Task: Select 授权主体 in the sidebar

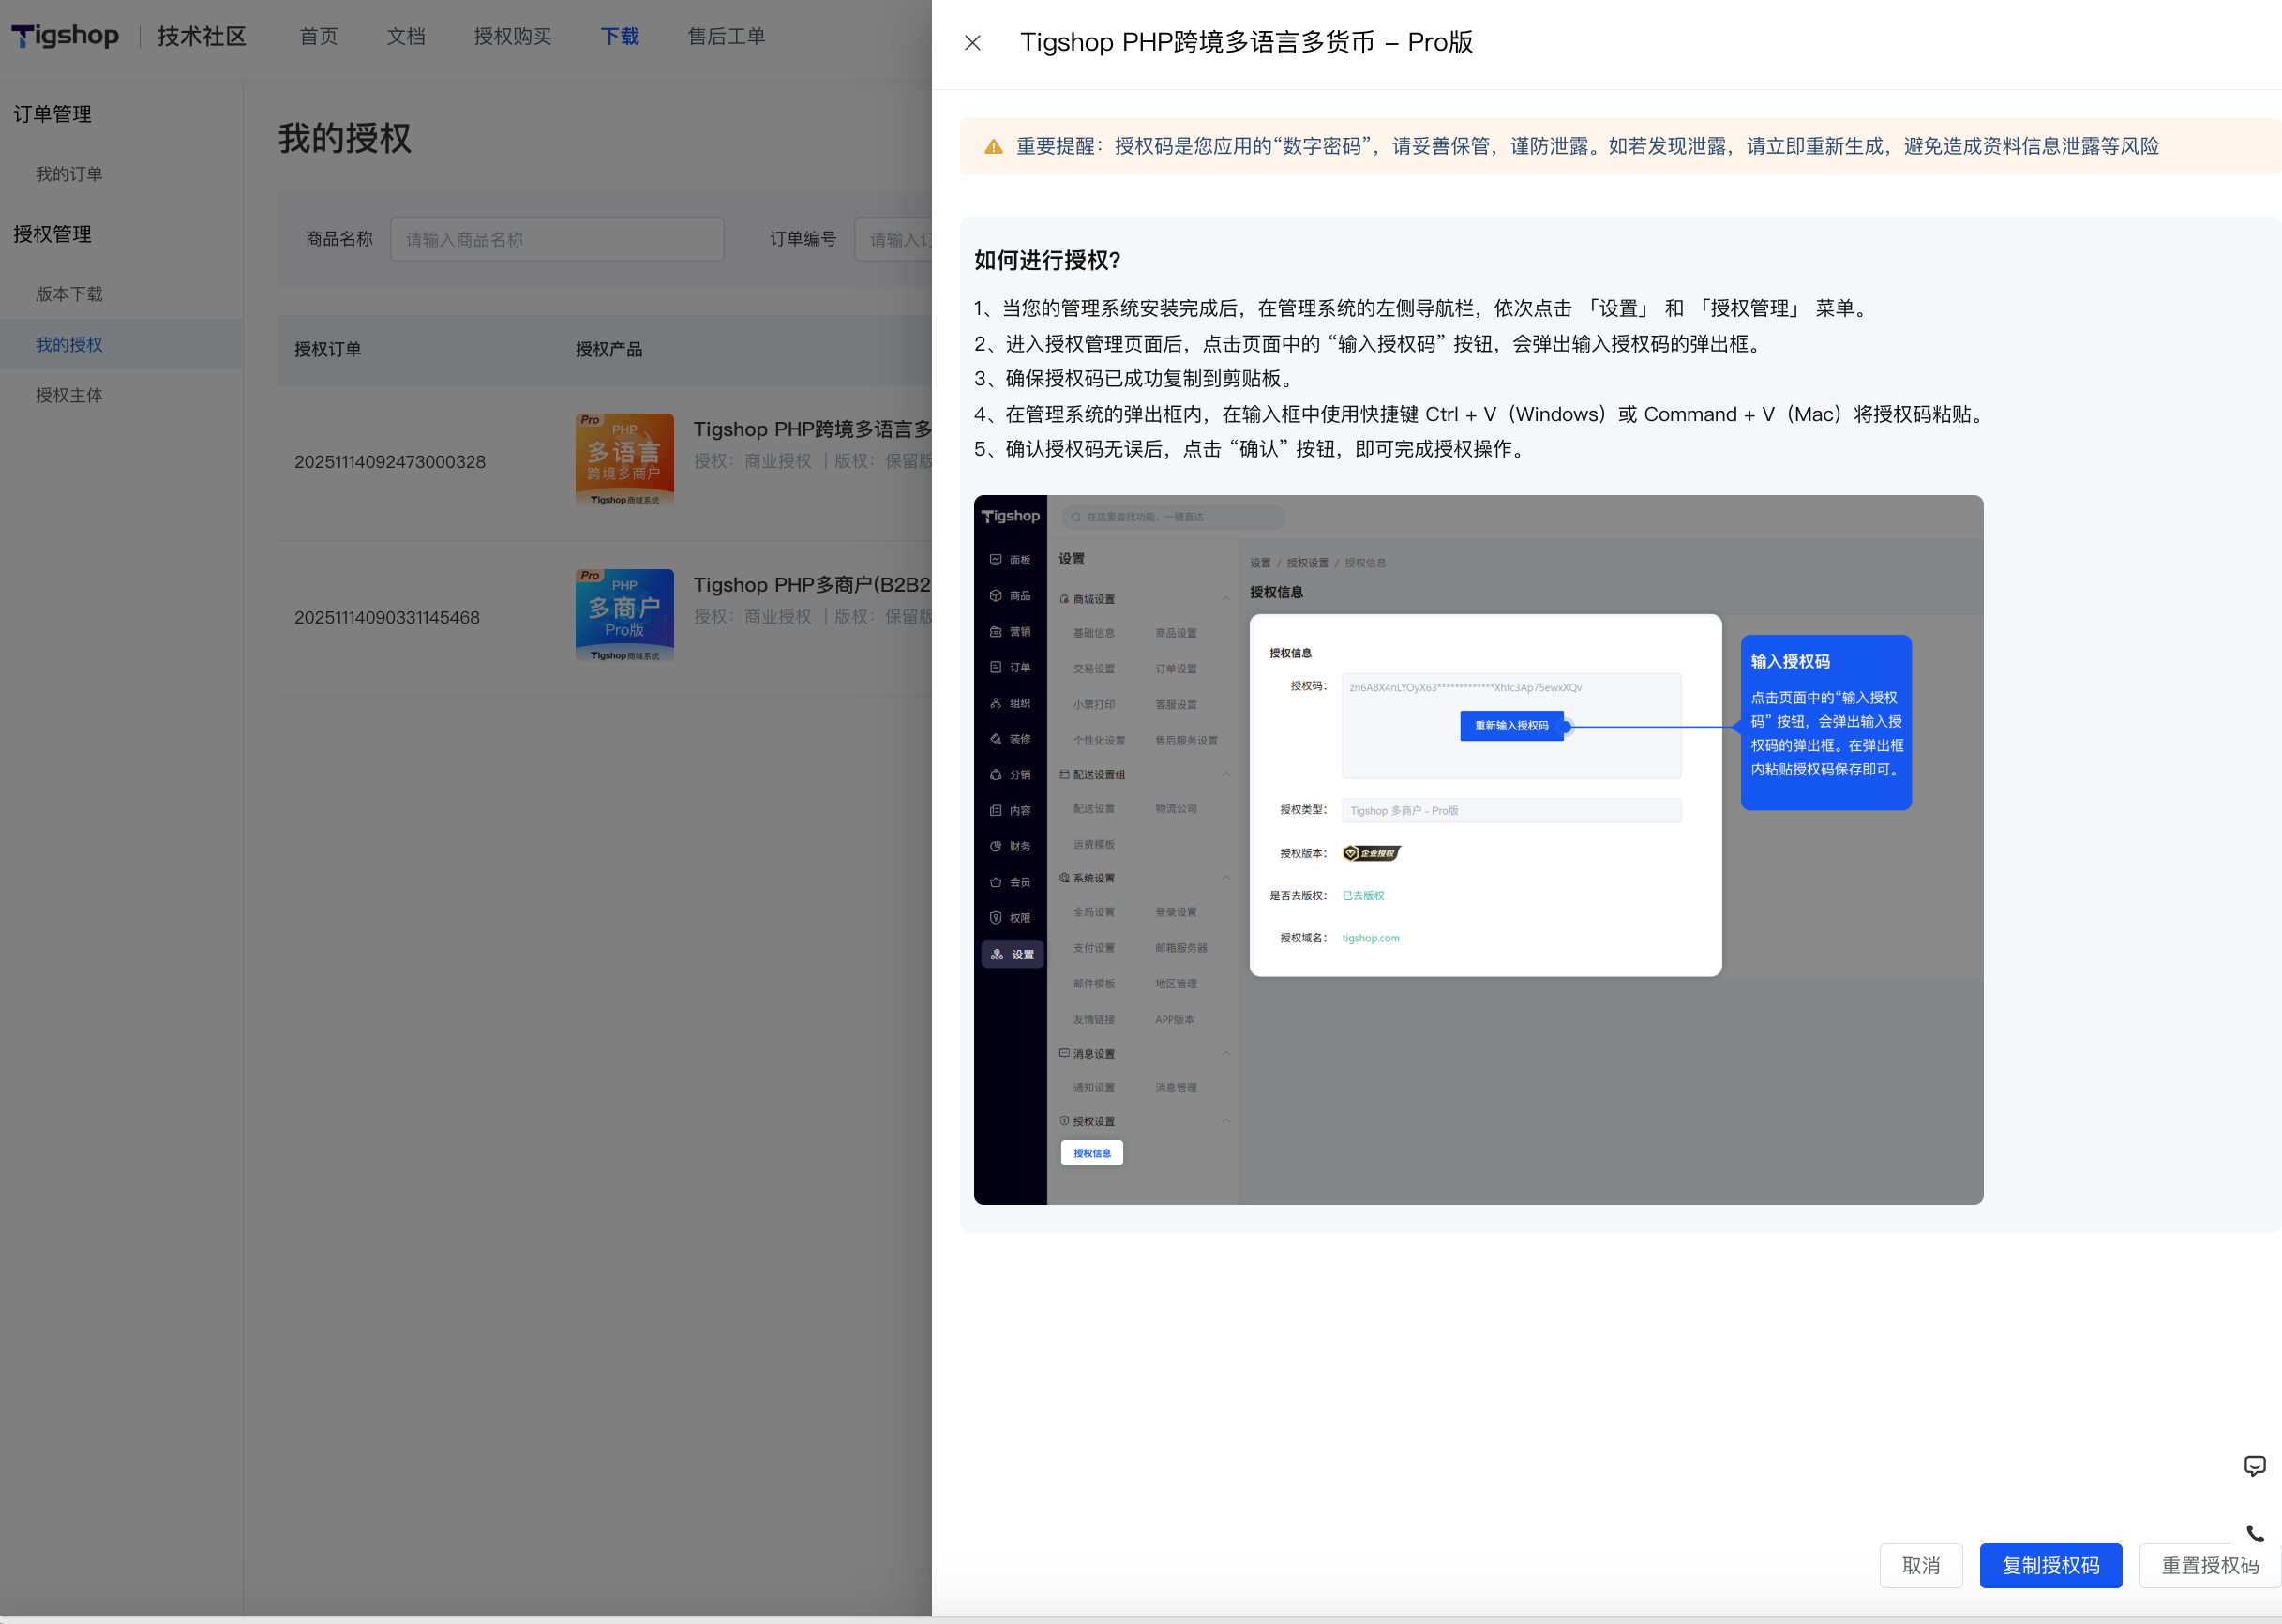Action: click(x=69, y=395)
